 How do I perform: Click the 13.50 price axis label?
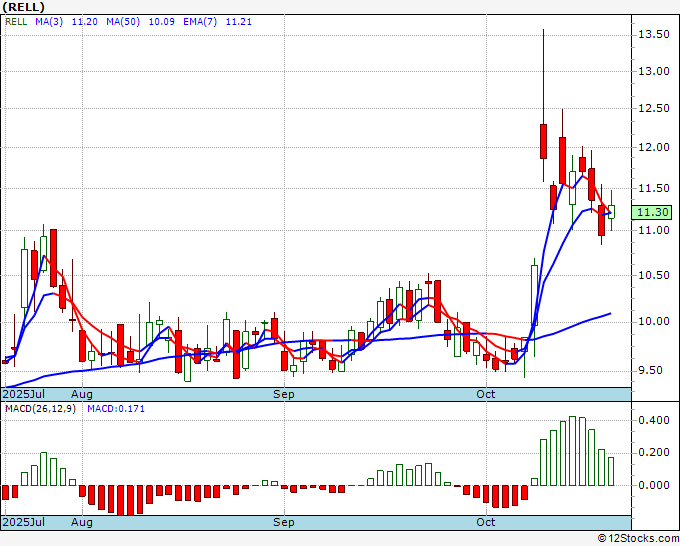(654, 34)
